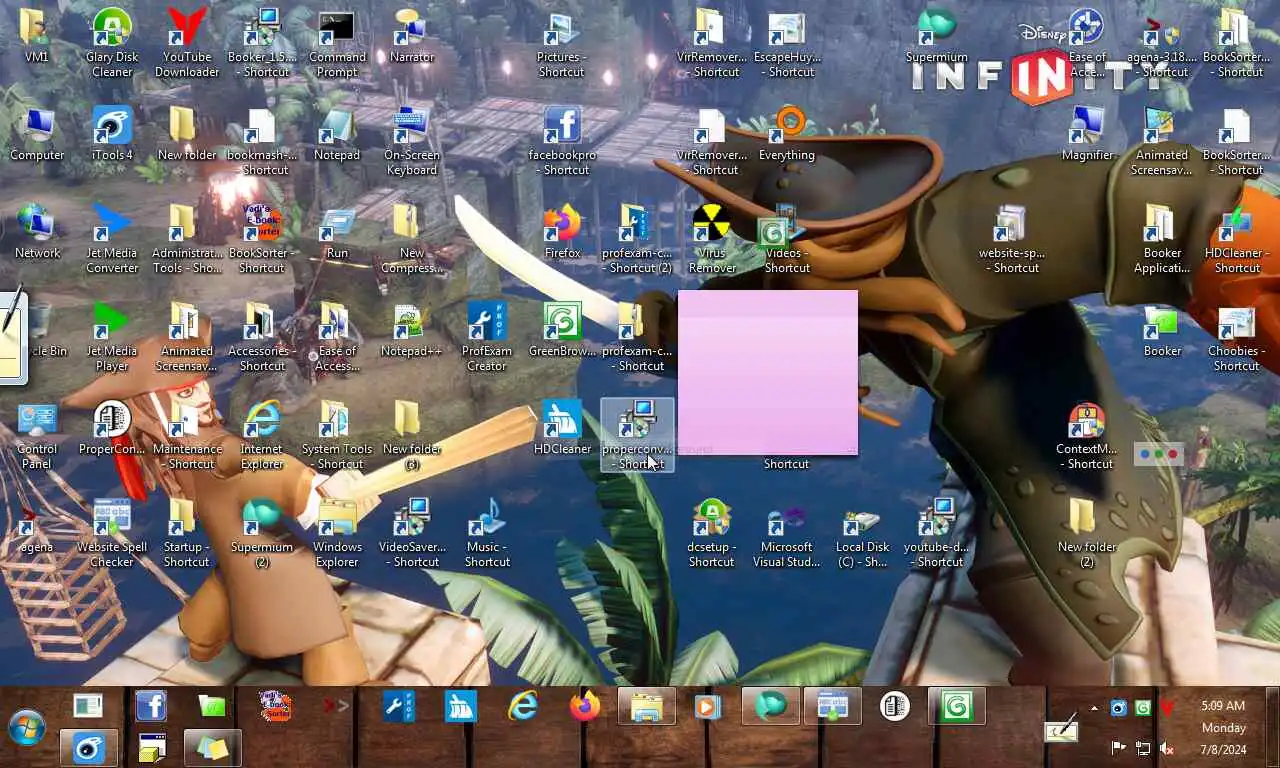Open Action Center flag in tray
The width and height of the screenshot is (1280, 768).
click(x=1118, y=748)
